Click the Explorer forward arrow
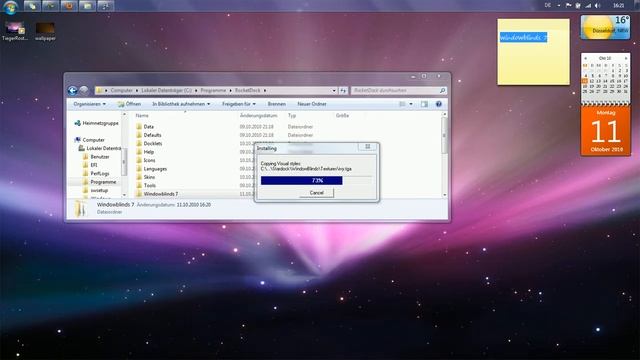This screenshot has width=640, height=360. click(84, 90)
